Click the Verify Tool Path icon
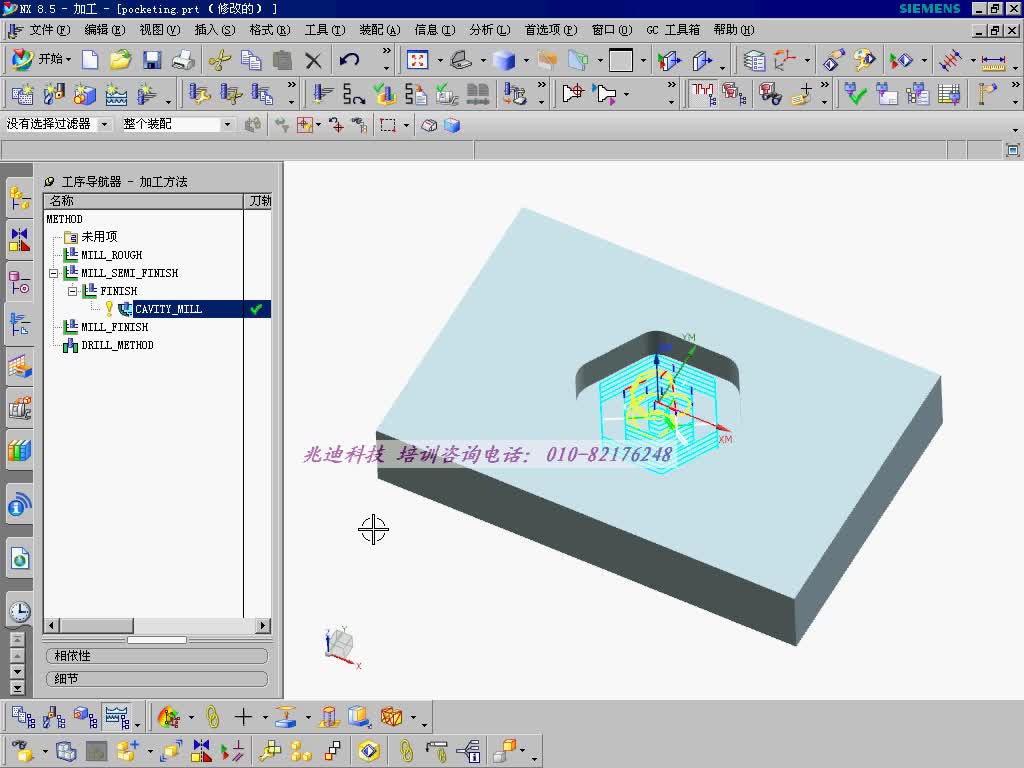Image resolution: width=1024 pixels, height=768 pixels. pyautogui.click(x=385, y=94)
